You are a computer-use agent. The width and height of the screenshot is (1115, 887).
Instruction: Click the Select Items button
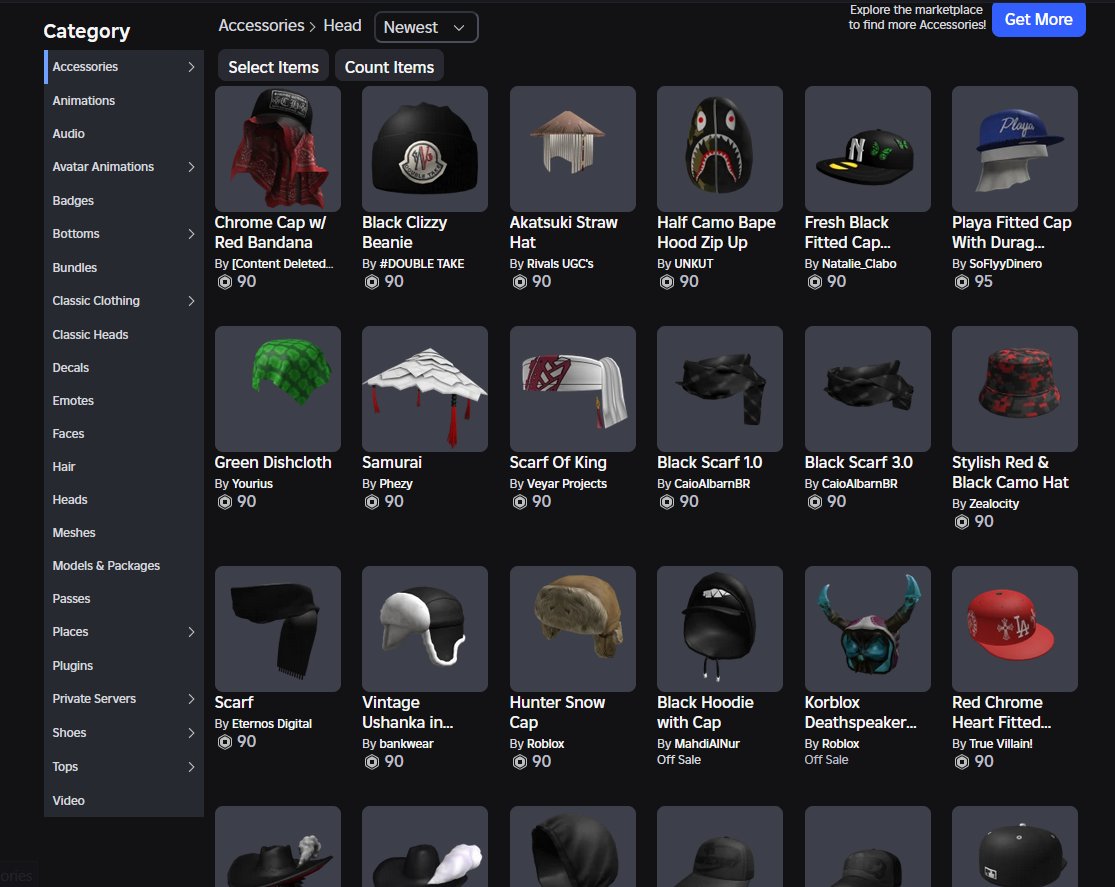(273, 67)
